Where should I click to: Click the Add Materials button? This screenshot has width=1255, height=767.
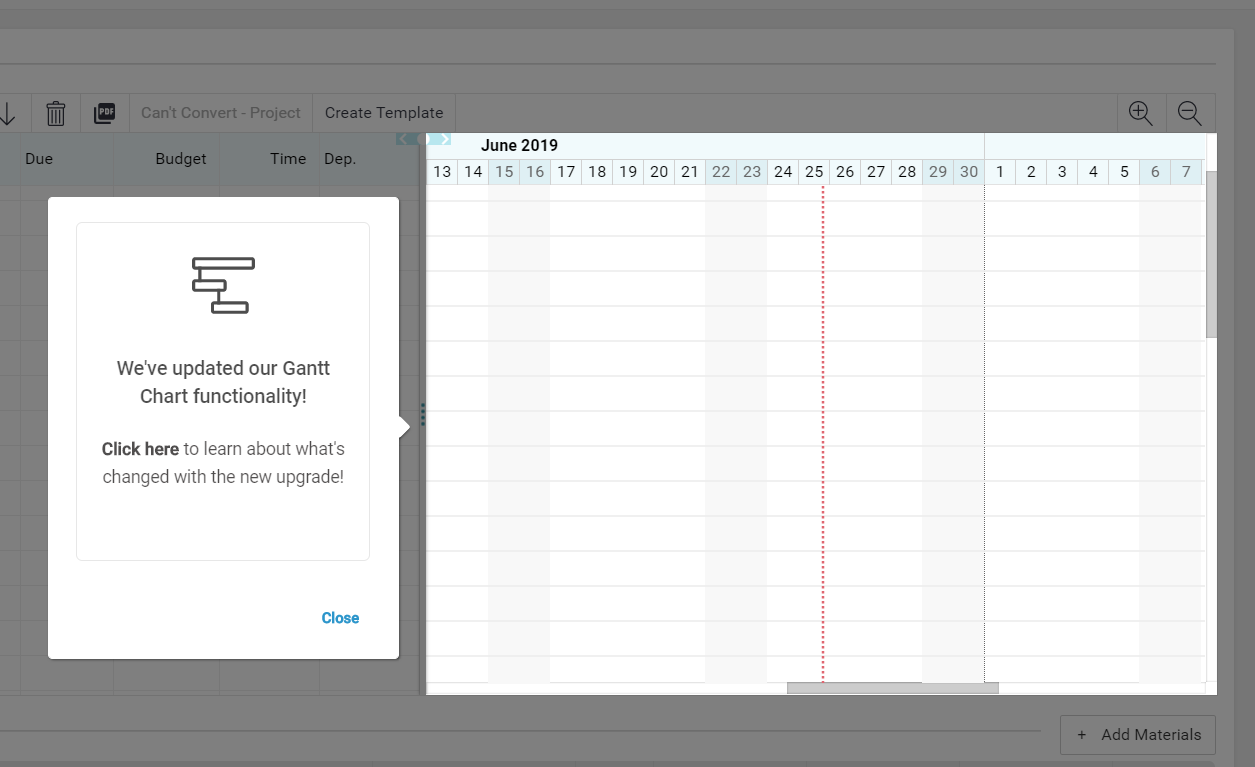(x=1138, y=735)
